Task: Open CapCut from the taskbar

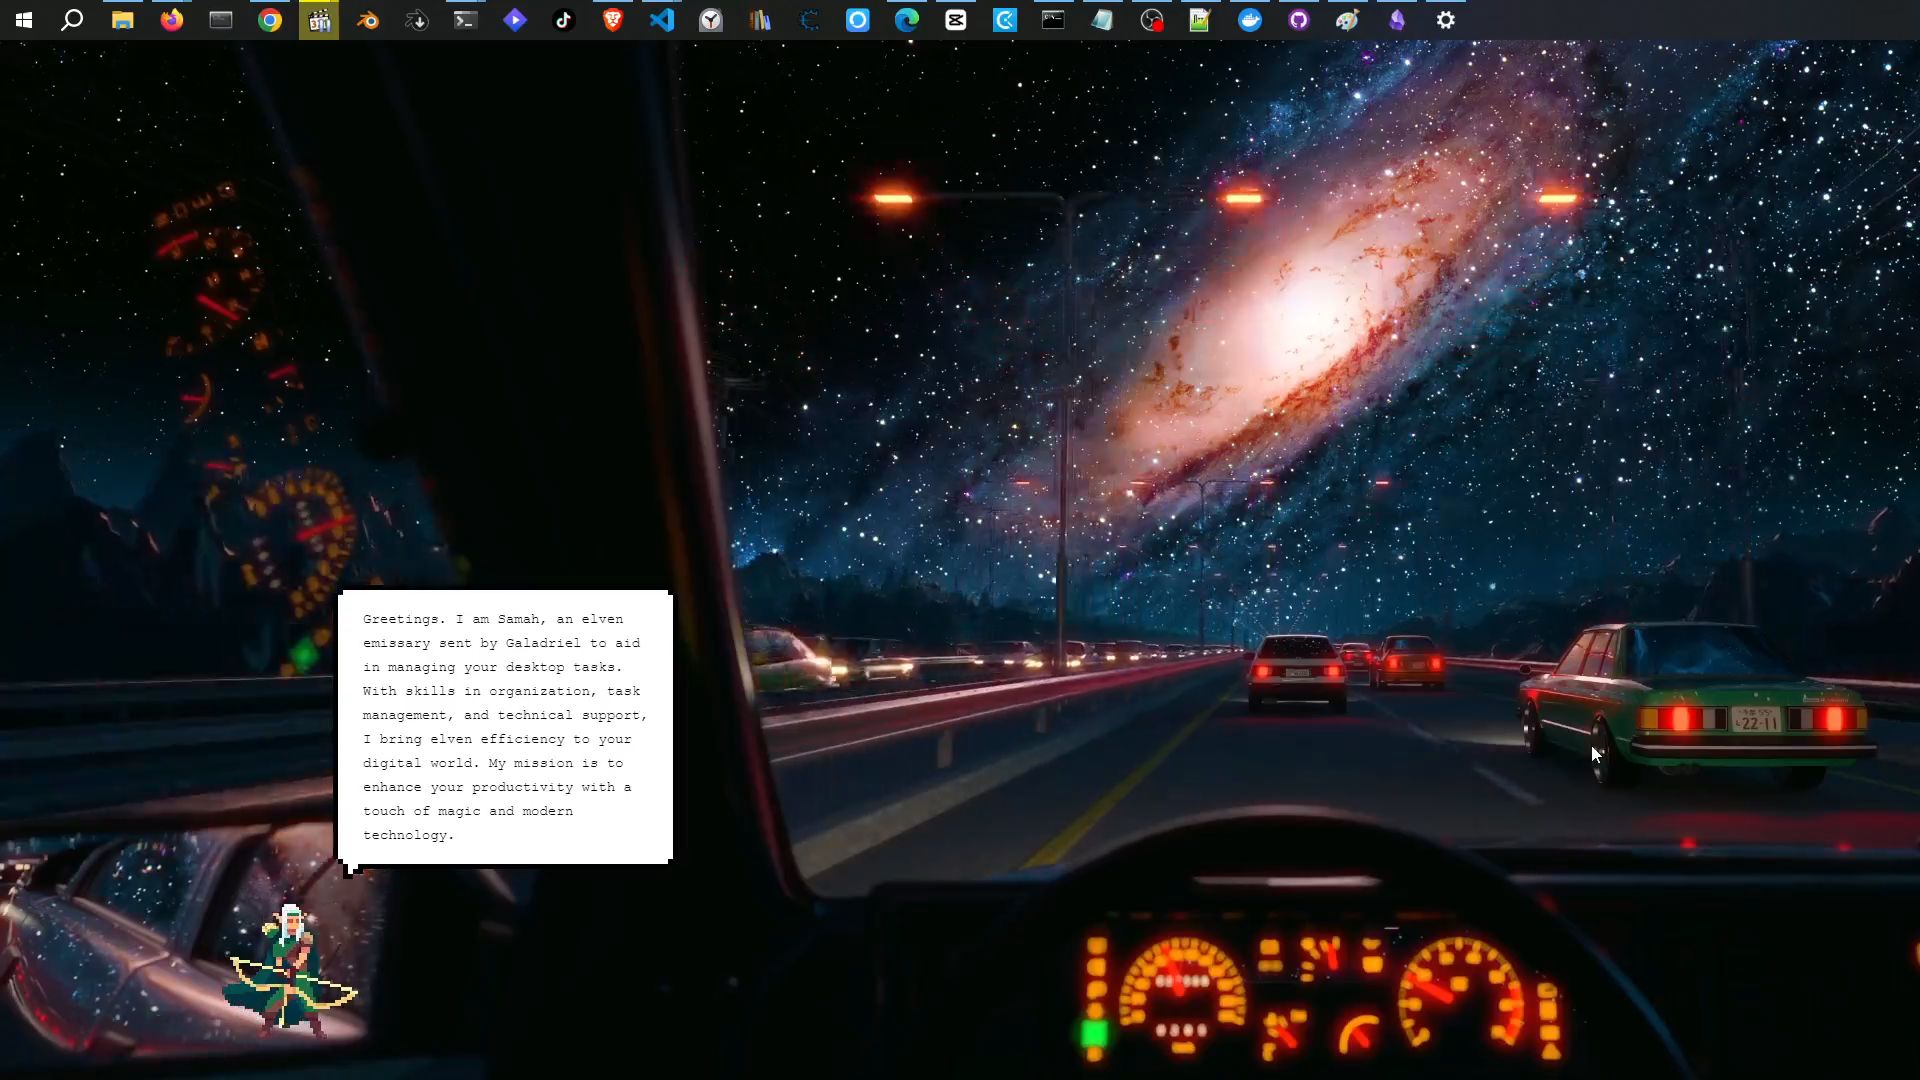Action: pyautogui.click(x=956, y=20)
